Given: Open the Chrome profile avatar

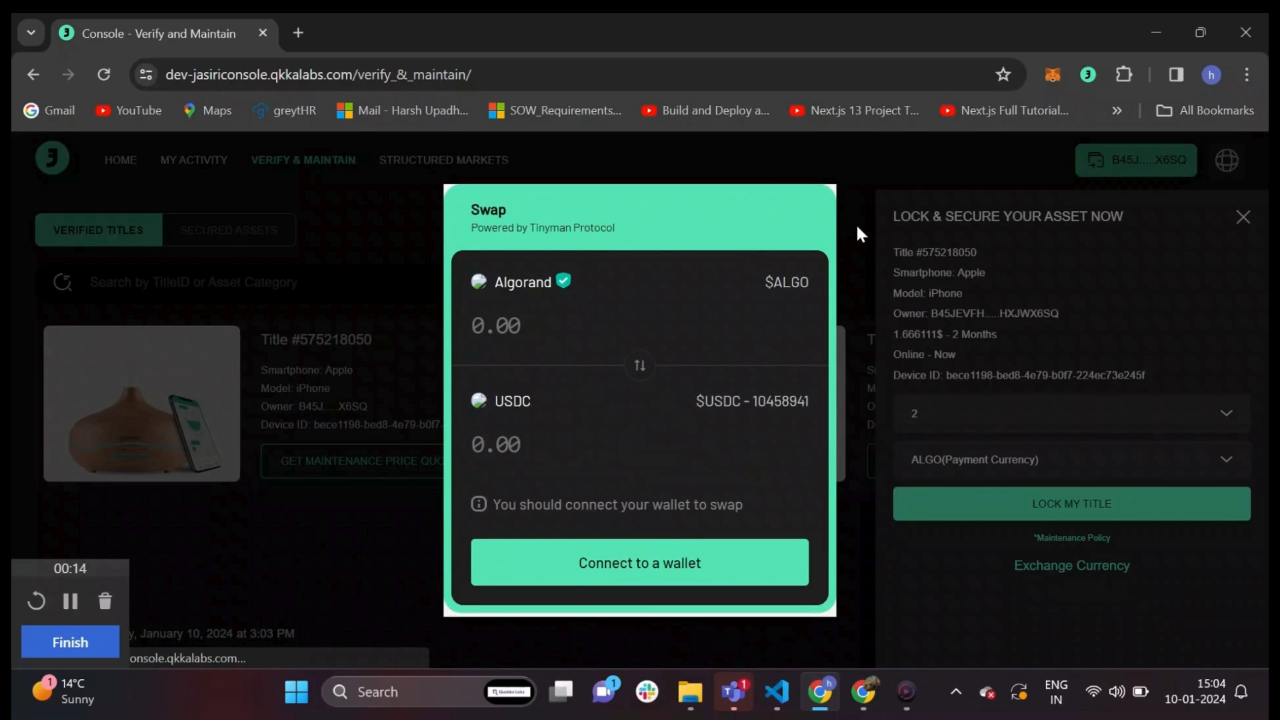Looking at the screenshot, I should 1211,74.
